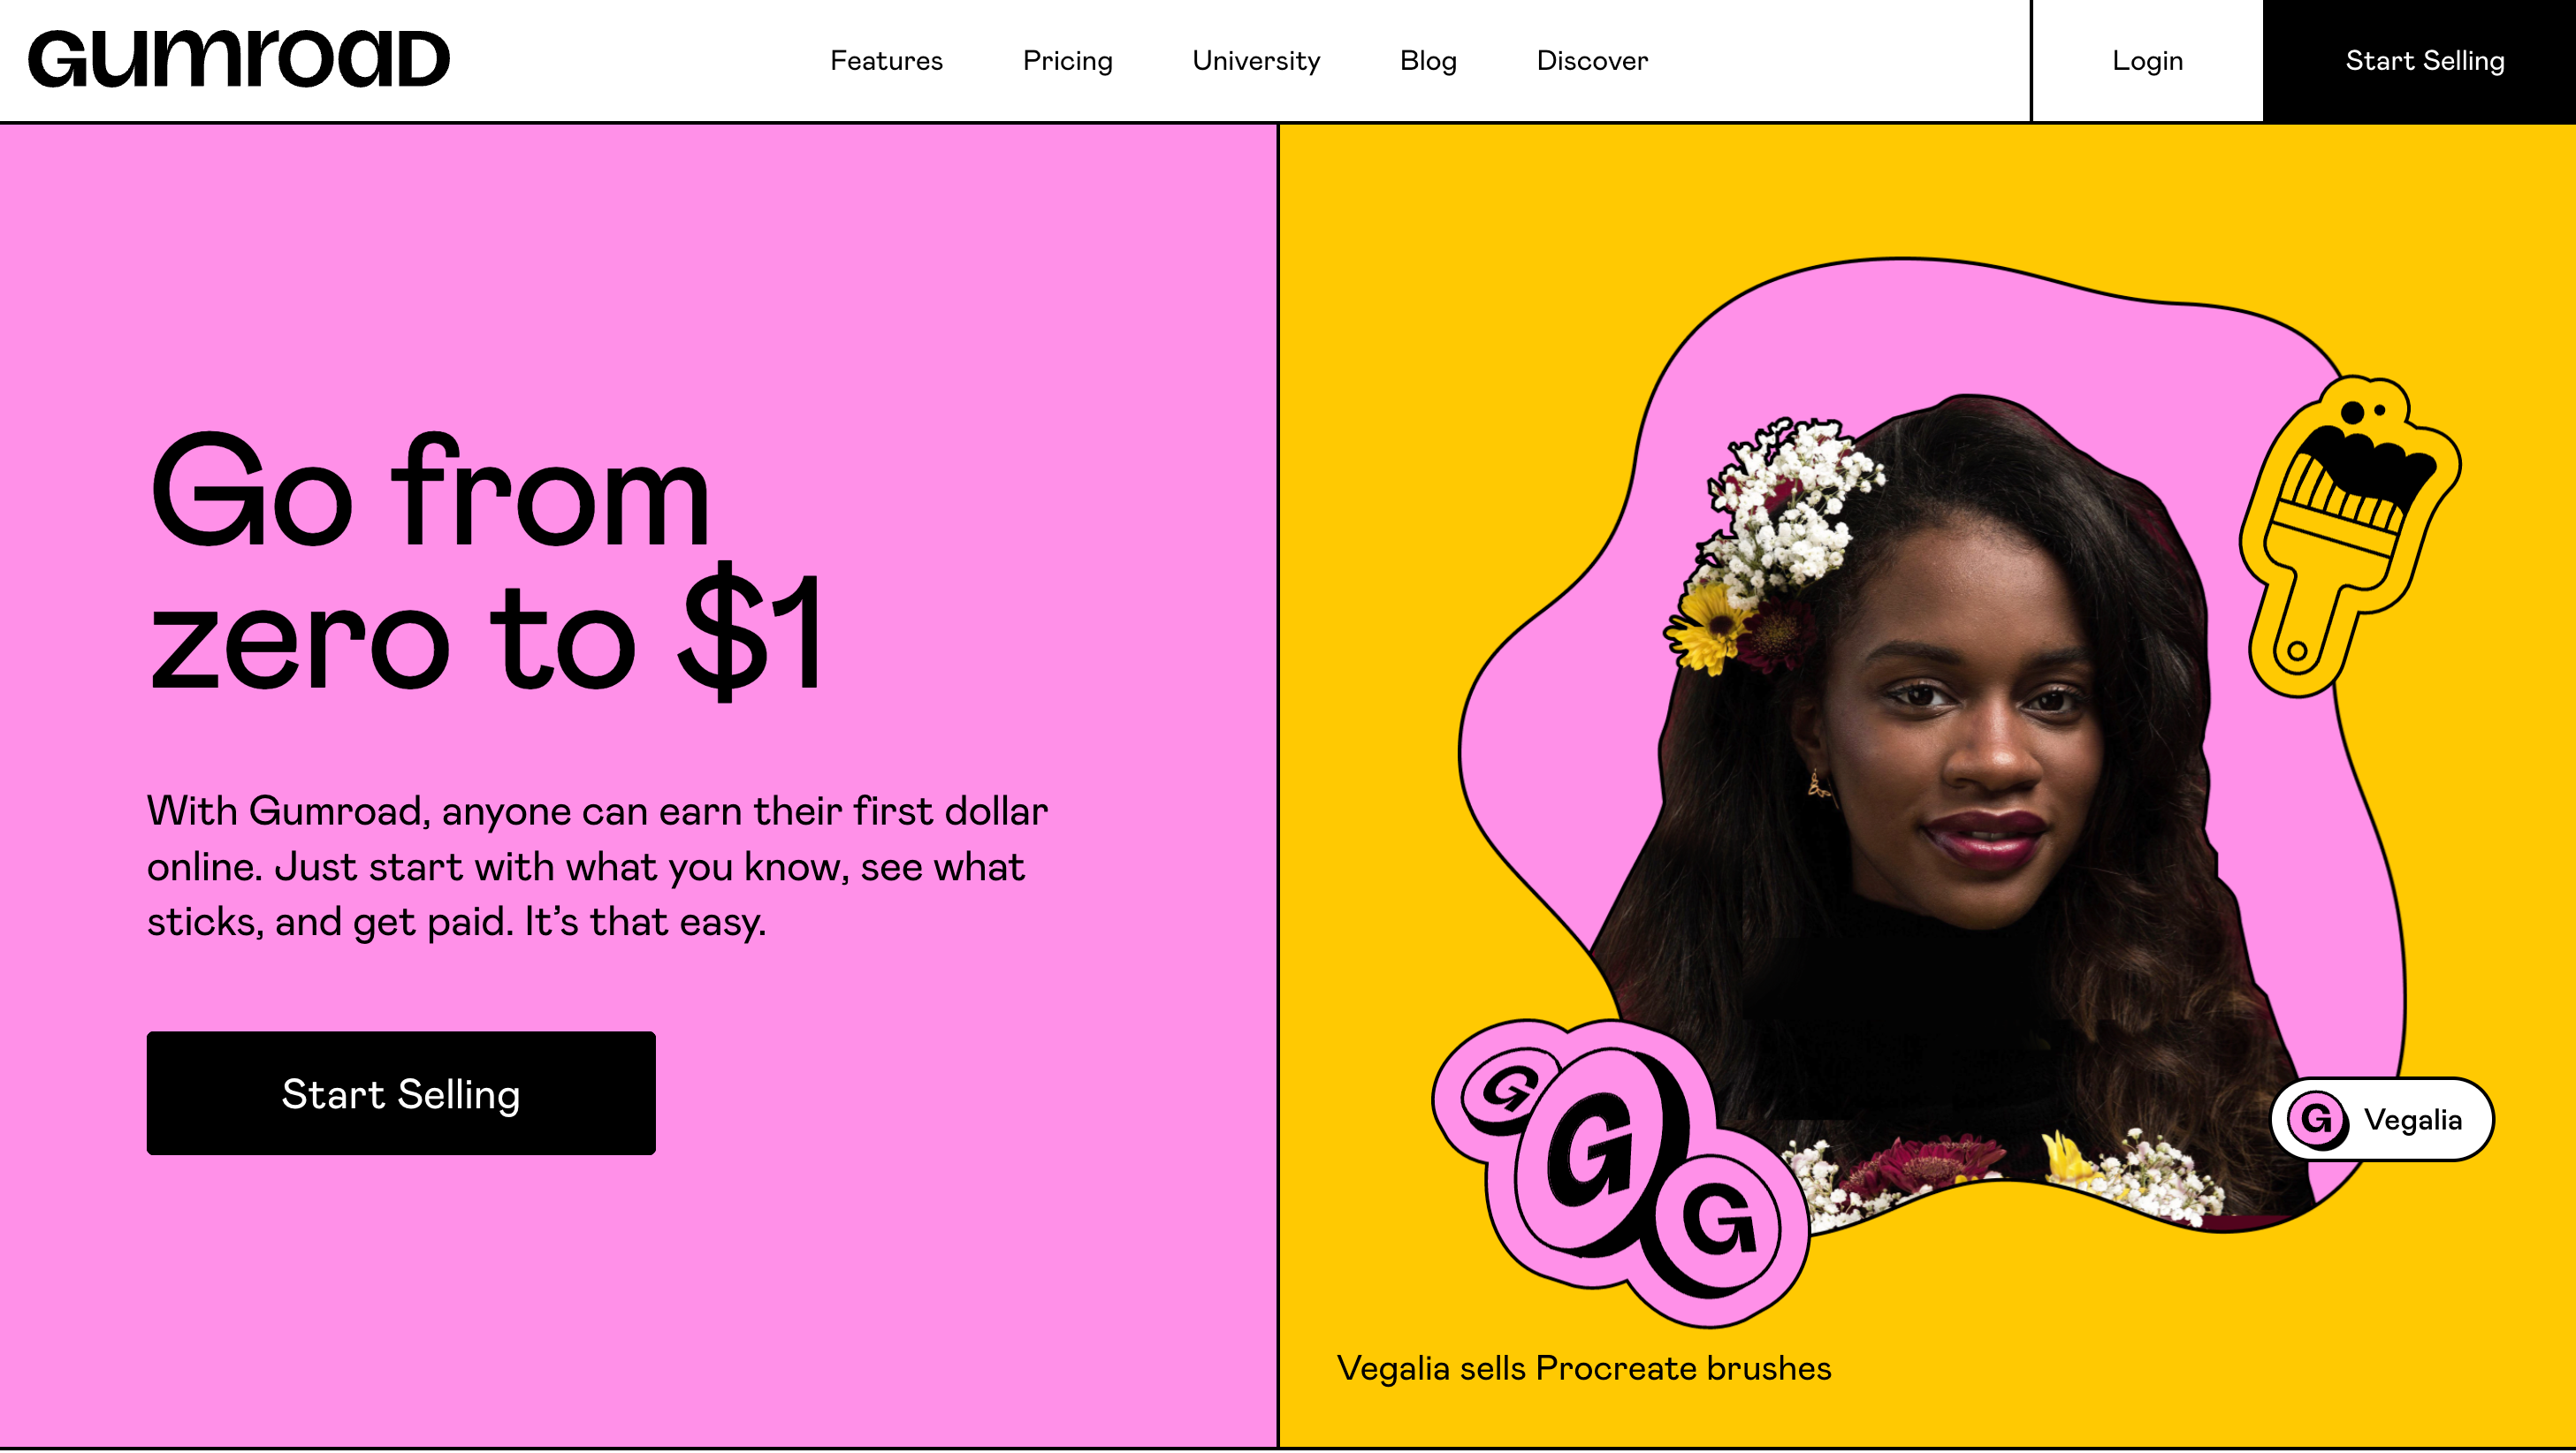Click the Login button
The image size is (2576, 1453).
pyautogui.click(x=2147, y=61)
